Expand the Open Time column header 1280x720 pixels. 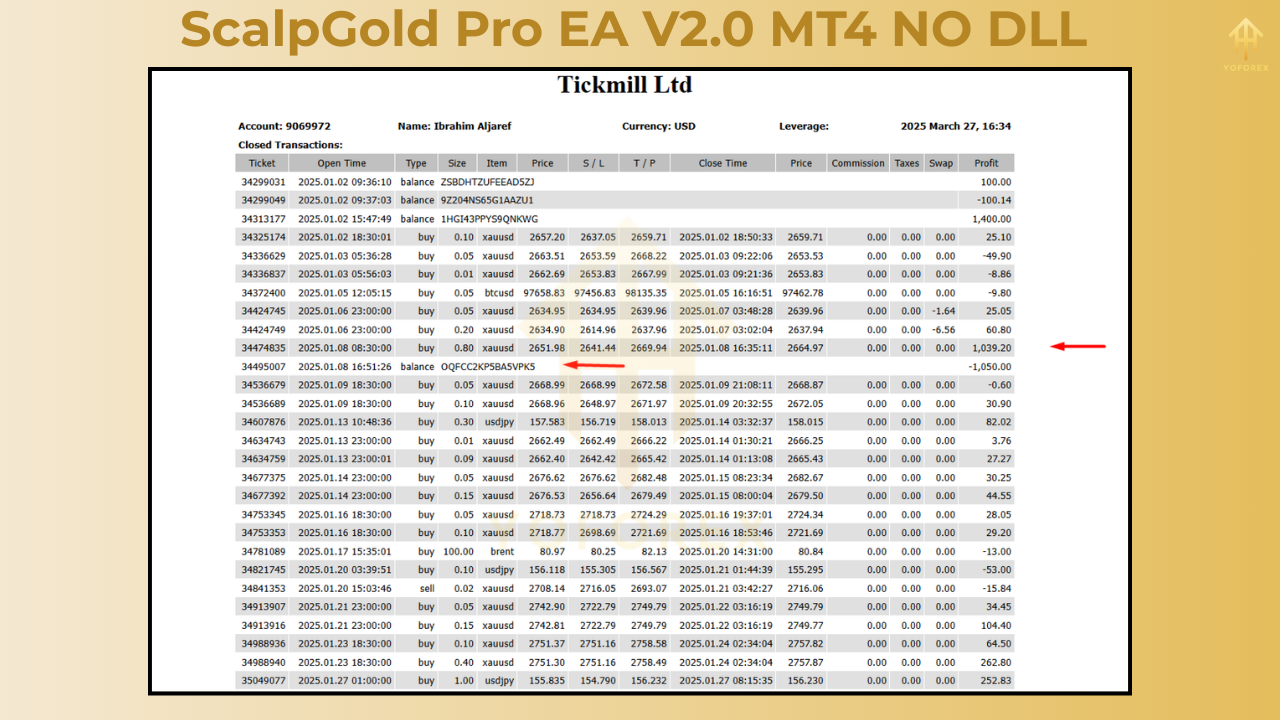(x=340, y=162)
